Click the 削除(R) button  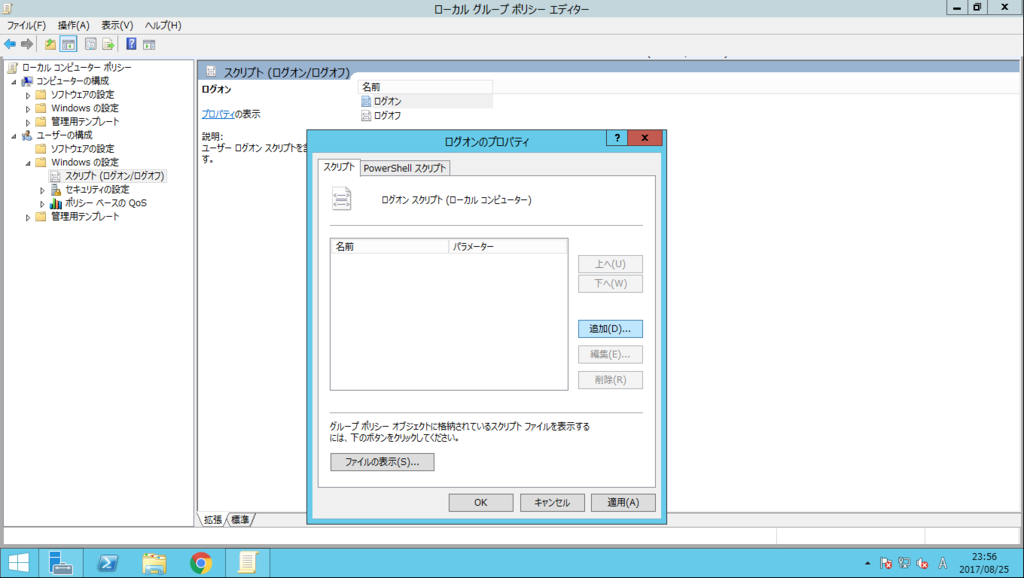pyautogui.click(x=610, y=379)
